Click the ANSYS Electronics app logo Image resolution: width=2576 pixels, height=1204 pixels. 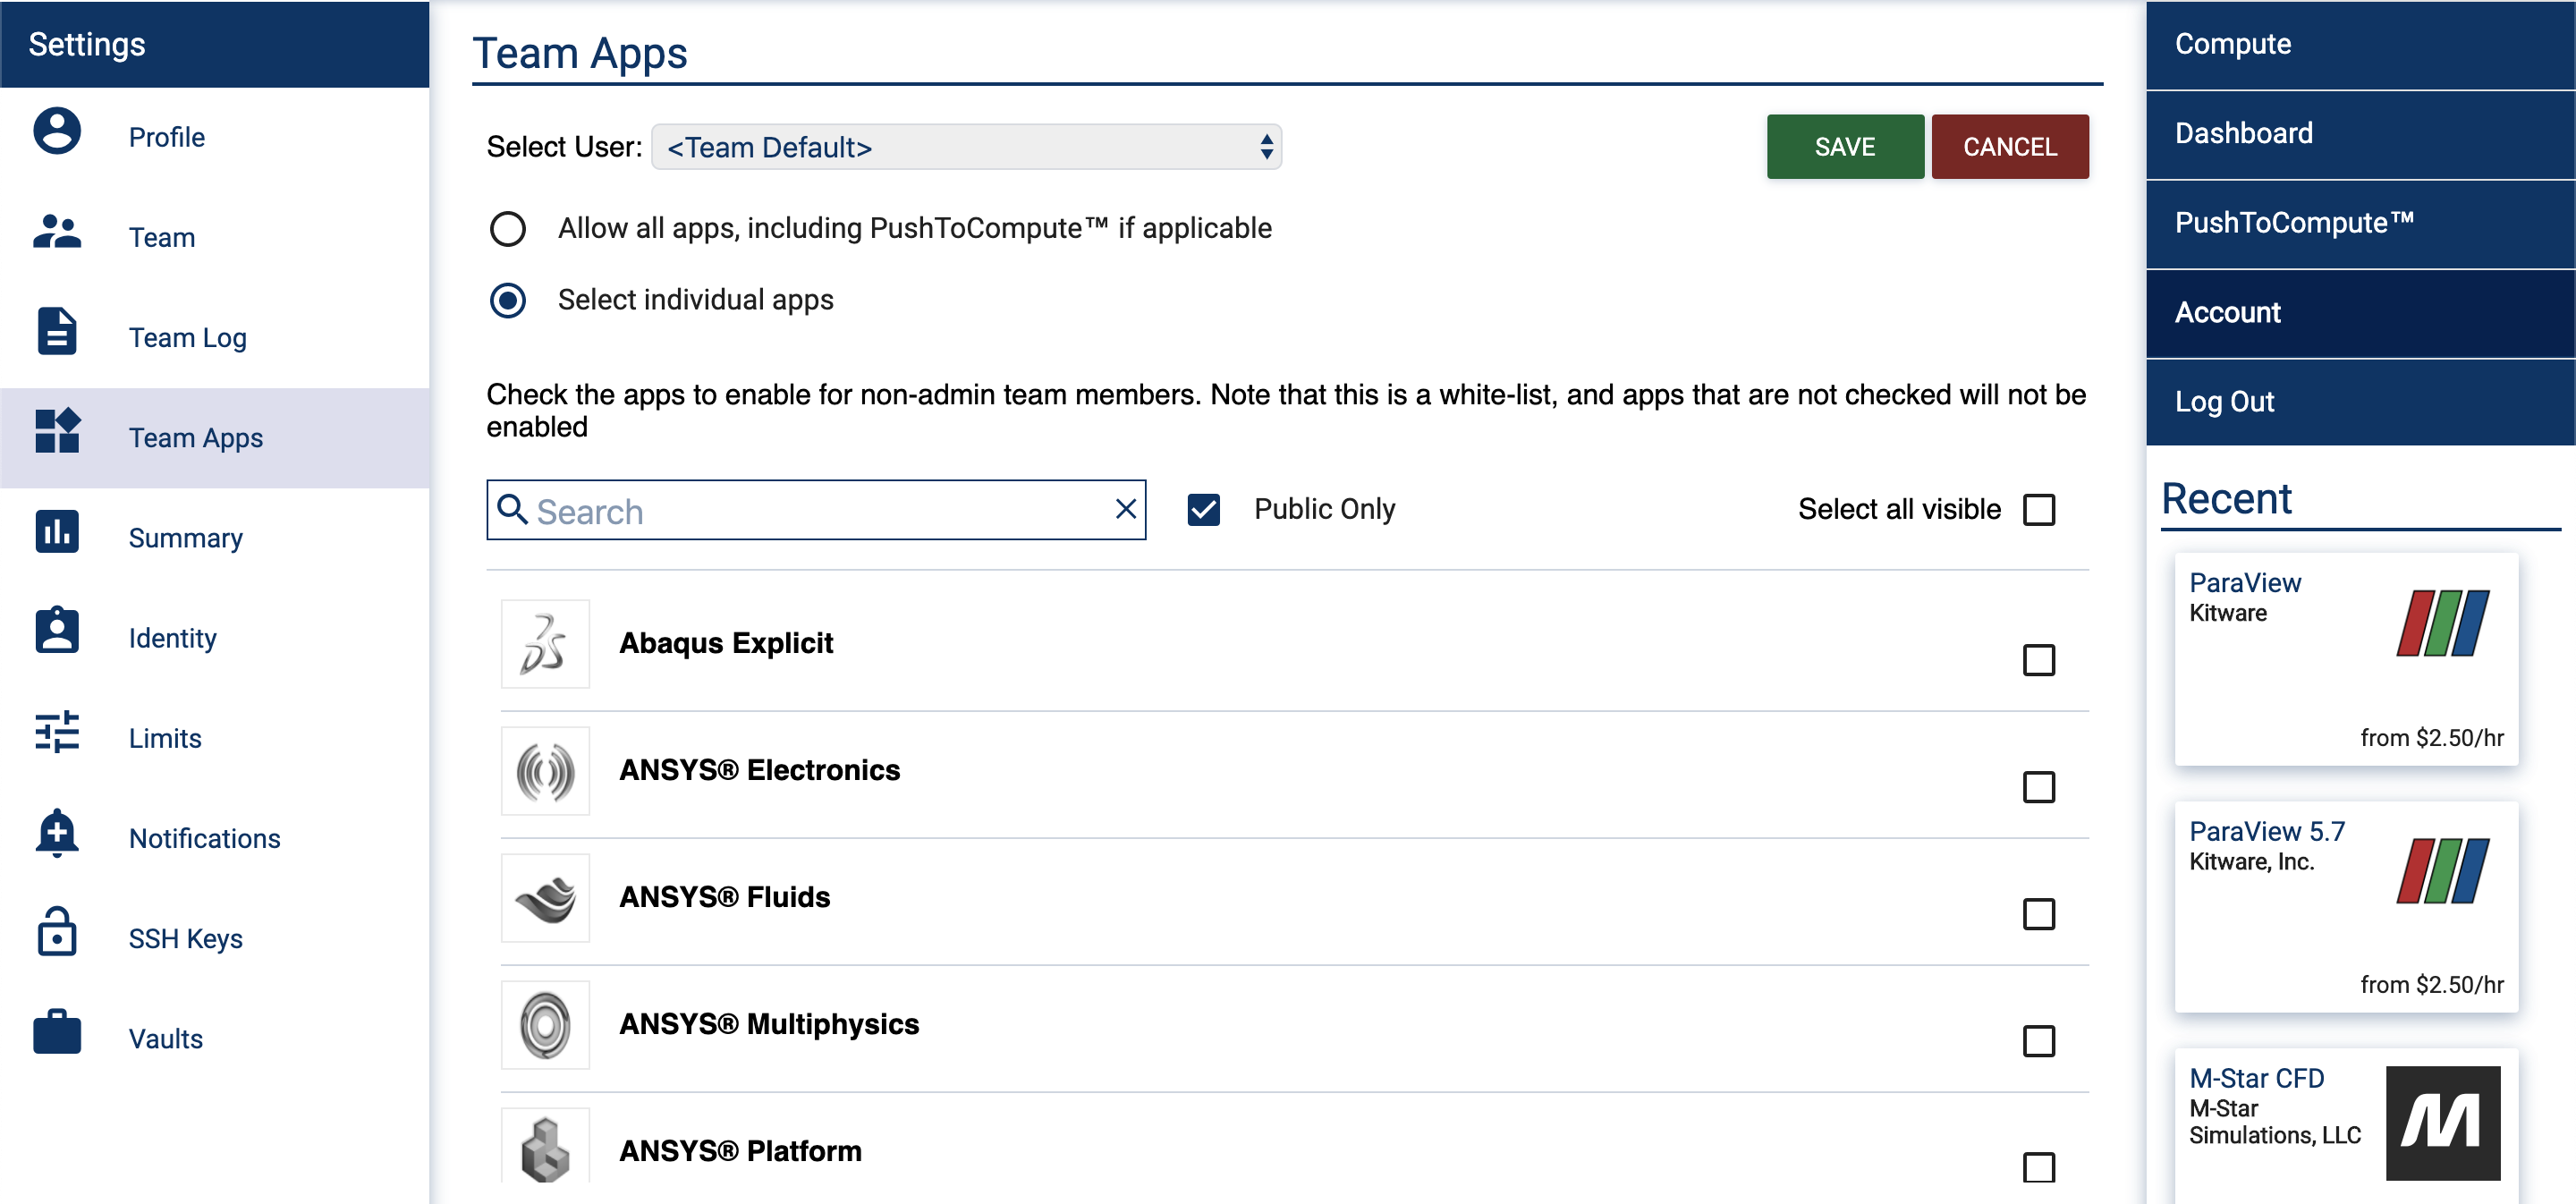coord(545,770)
